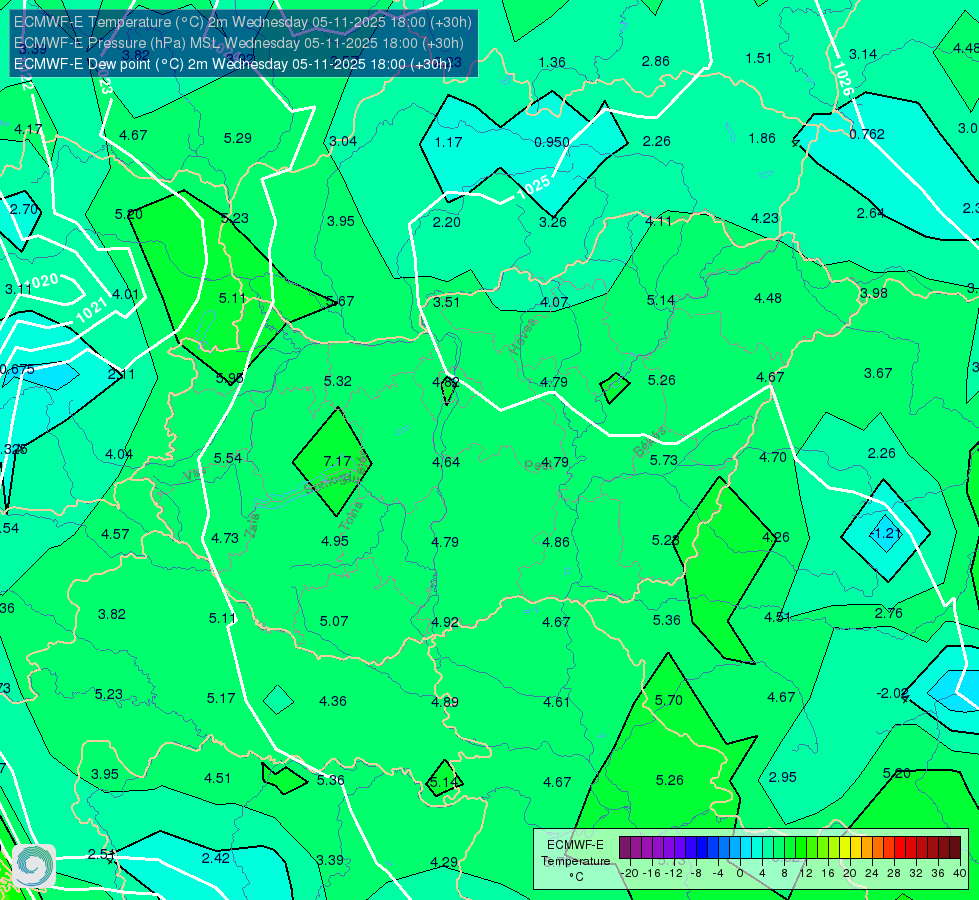This screenshot has width=979, height=900.
Task: Click the -1.21 value in the cyan diamond
Action: pos(886,533)
